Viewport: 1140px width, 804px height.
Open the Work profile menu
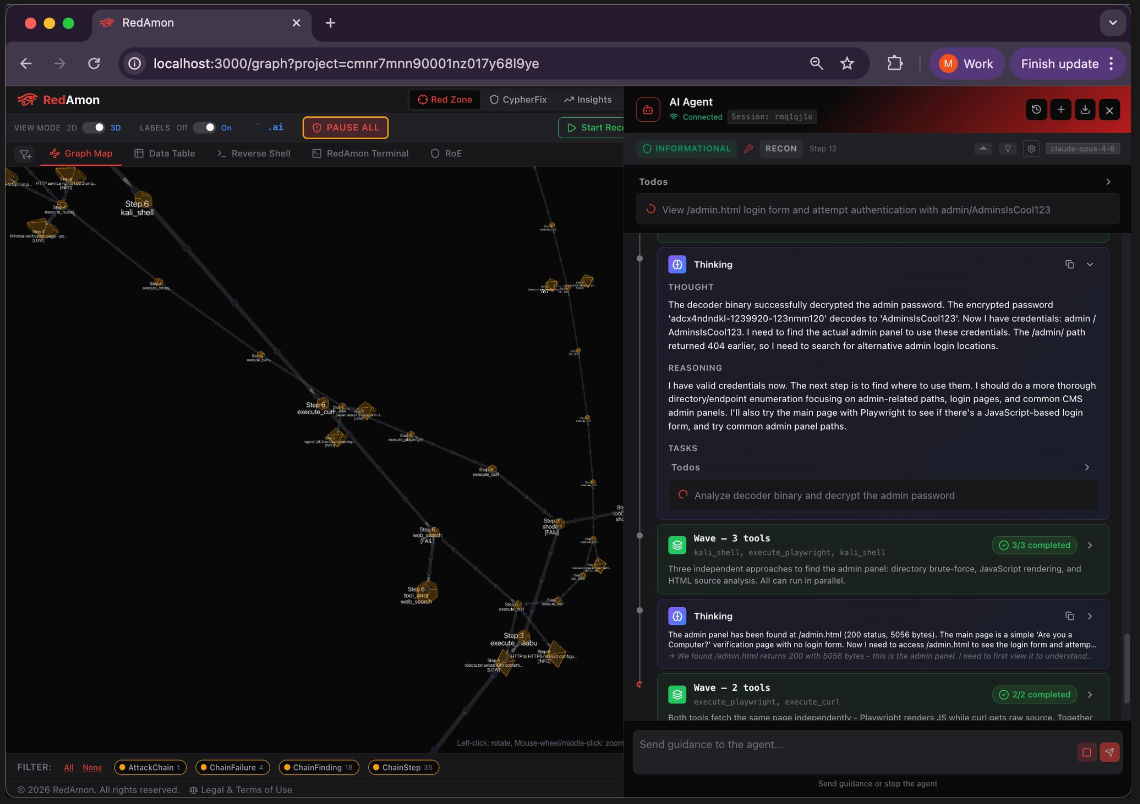(x=966, y=64)
